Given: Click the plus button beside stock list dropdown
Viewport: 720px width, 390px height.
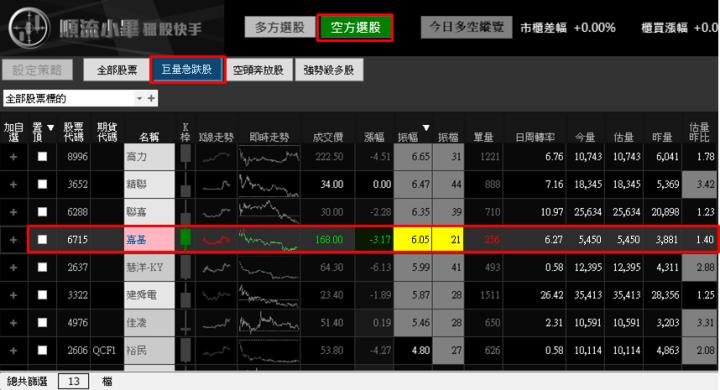Looking at the screenshot, I should [x=151, y=98].
